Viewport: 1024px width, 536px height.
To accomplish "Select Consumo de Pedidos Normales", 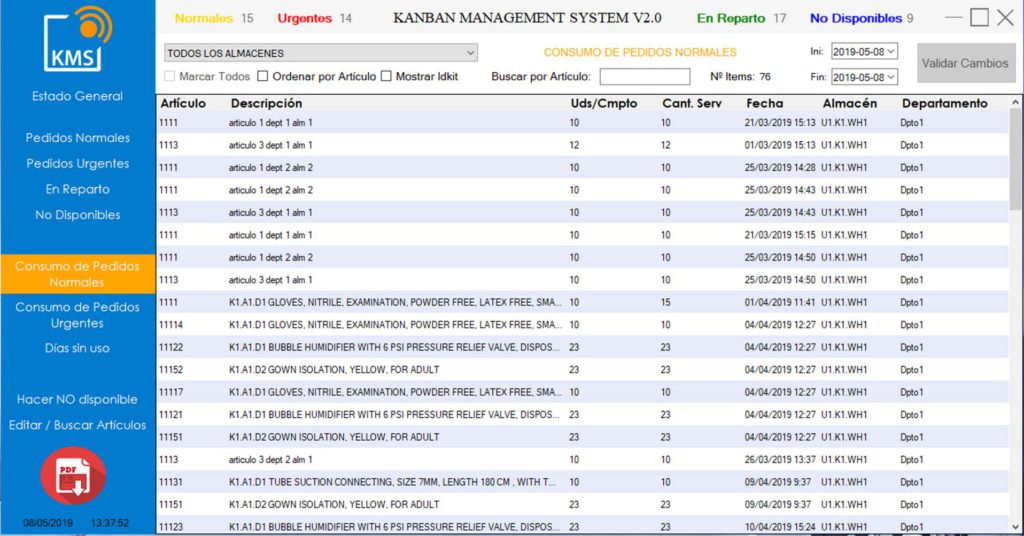I will [x=78, y=274].
